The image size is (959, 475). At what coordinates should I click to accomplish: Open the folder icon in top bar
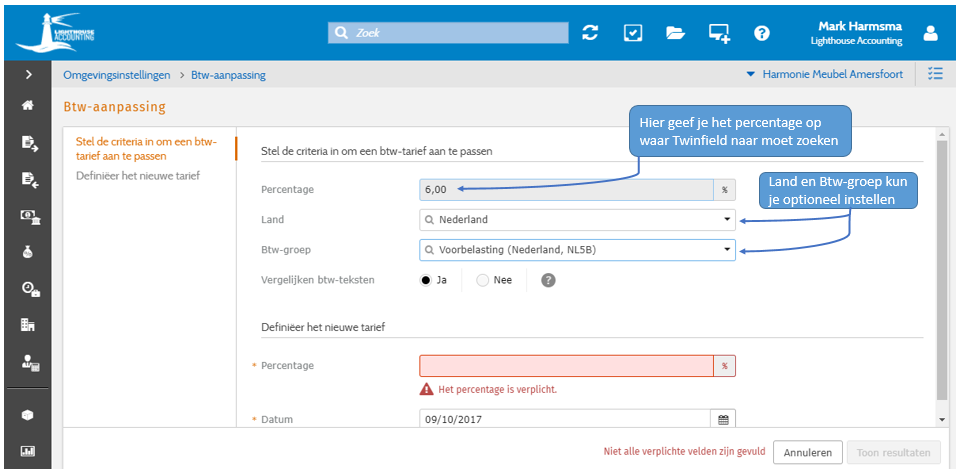tap(676, 33)
